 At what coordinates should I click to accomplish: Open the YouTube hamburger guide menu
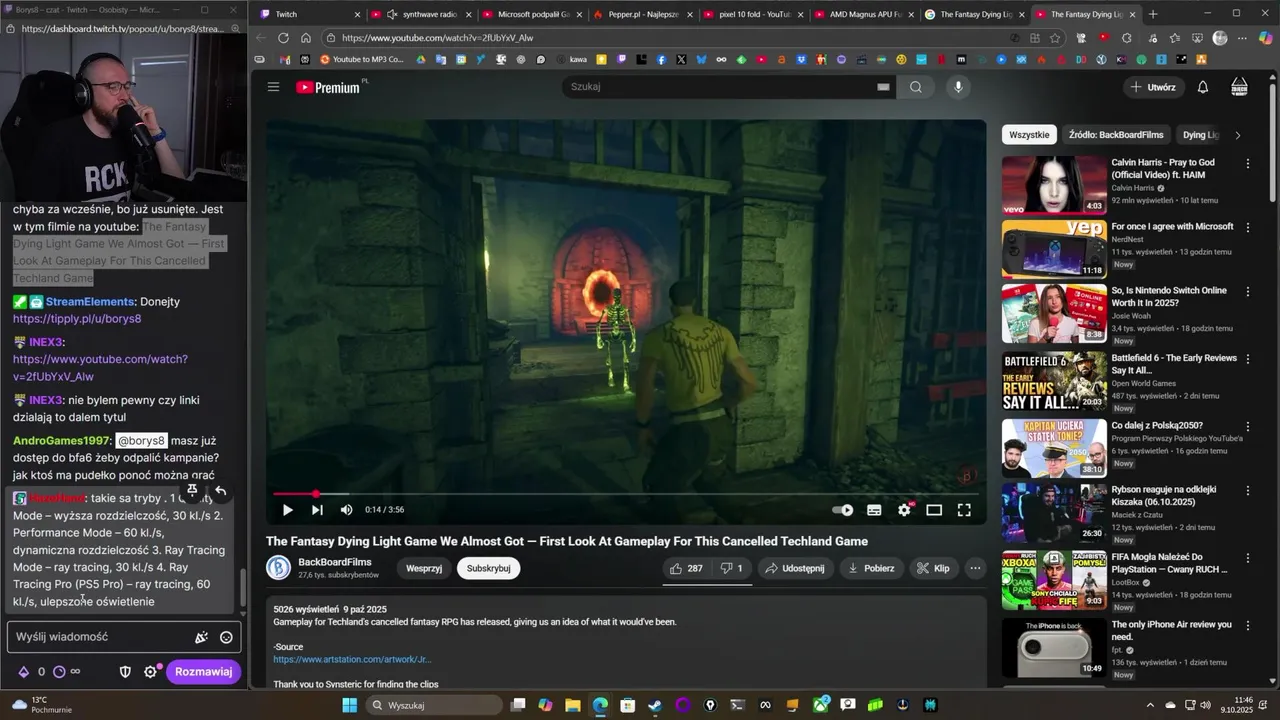(273, 87)
